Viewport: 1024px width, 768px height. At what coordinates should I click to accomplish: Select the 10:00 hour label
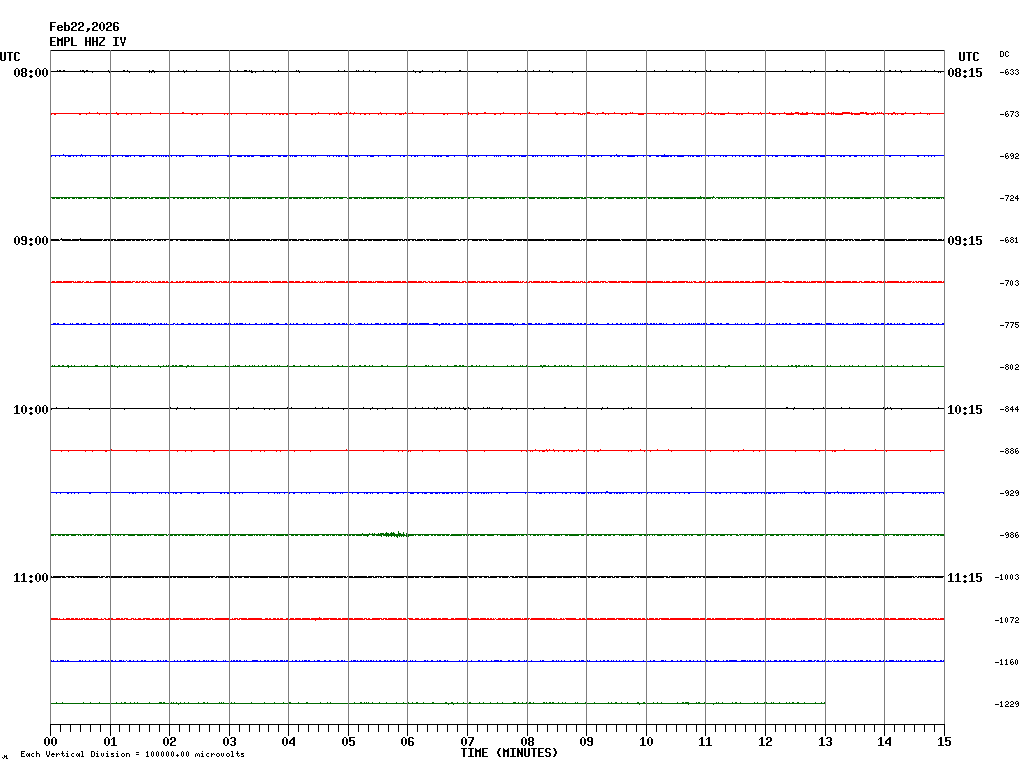point(31,409)
